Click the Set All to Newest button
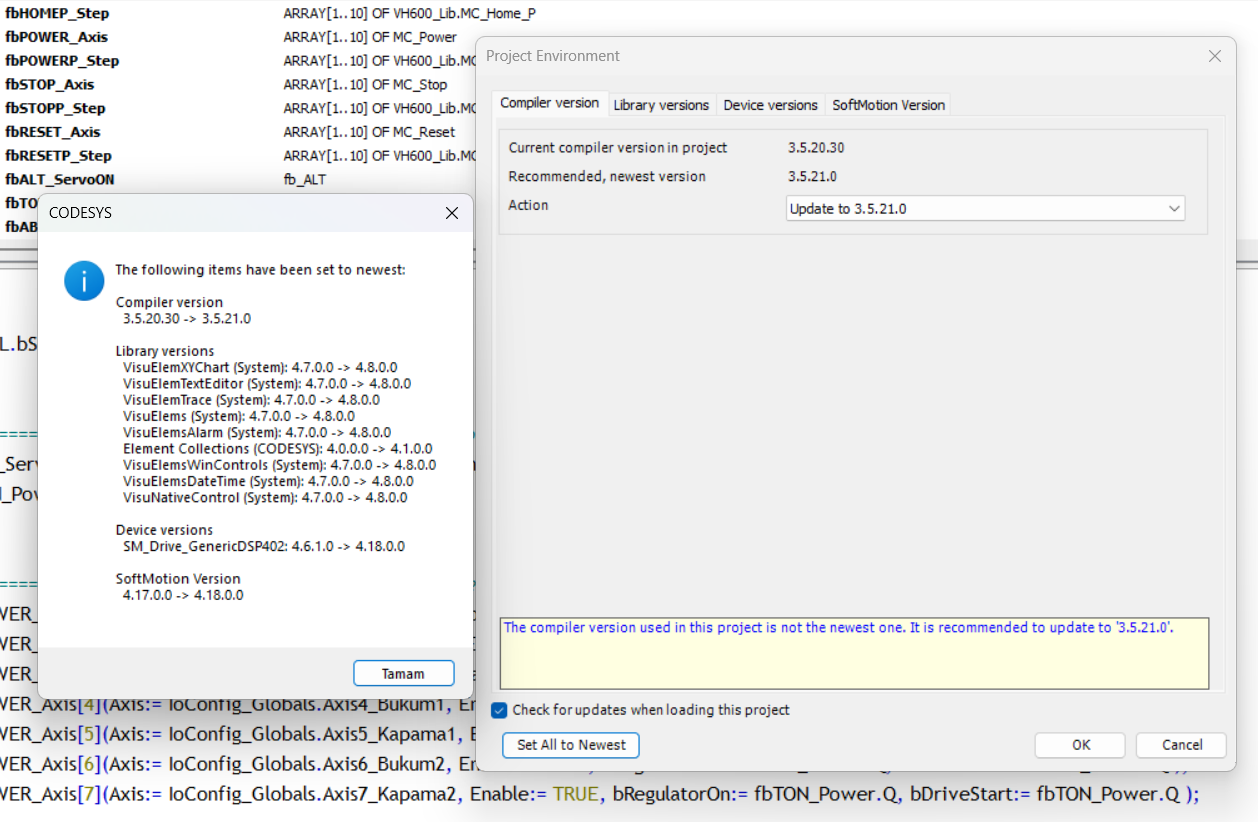Screen dimensions: 1258x822 pos(571,745)
